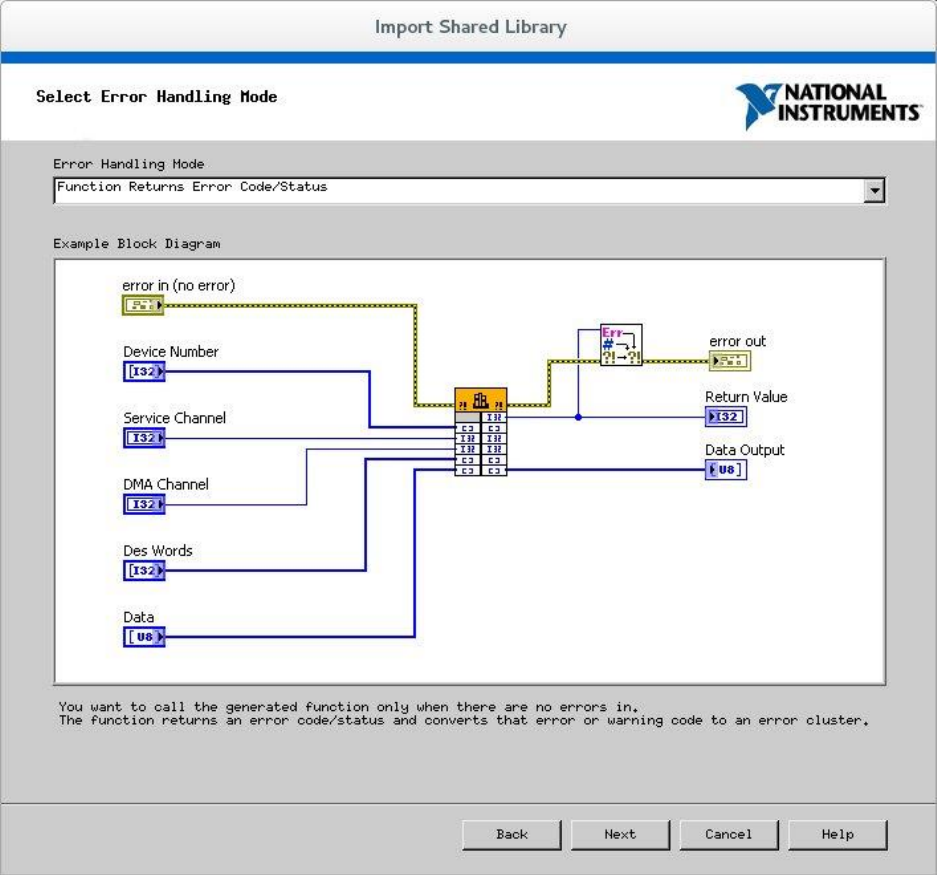Click the Next button
The image size is (937, 875).
[x=620, y=834]
